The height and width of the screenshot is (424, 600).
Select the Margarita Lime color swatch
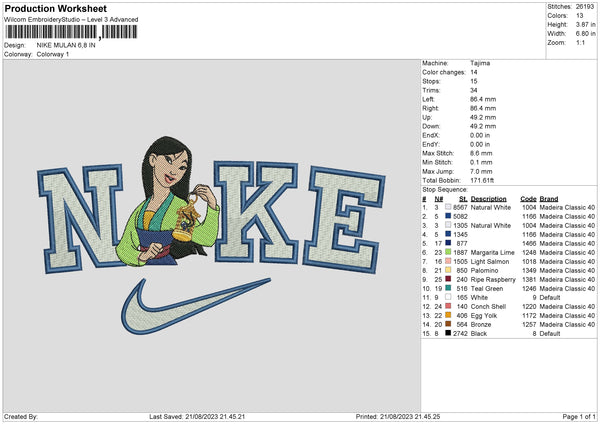pos(448,252)
